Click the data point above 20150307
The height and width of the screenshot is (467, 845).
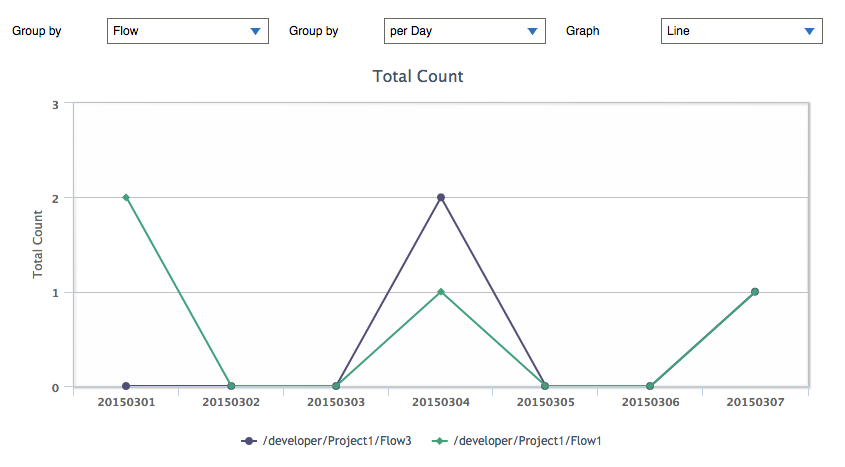(x=755, y=292)
